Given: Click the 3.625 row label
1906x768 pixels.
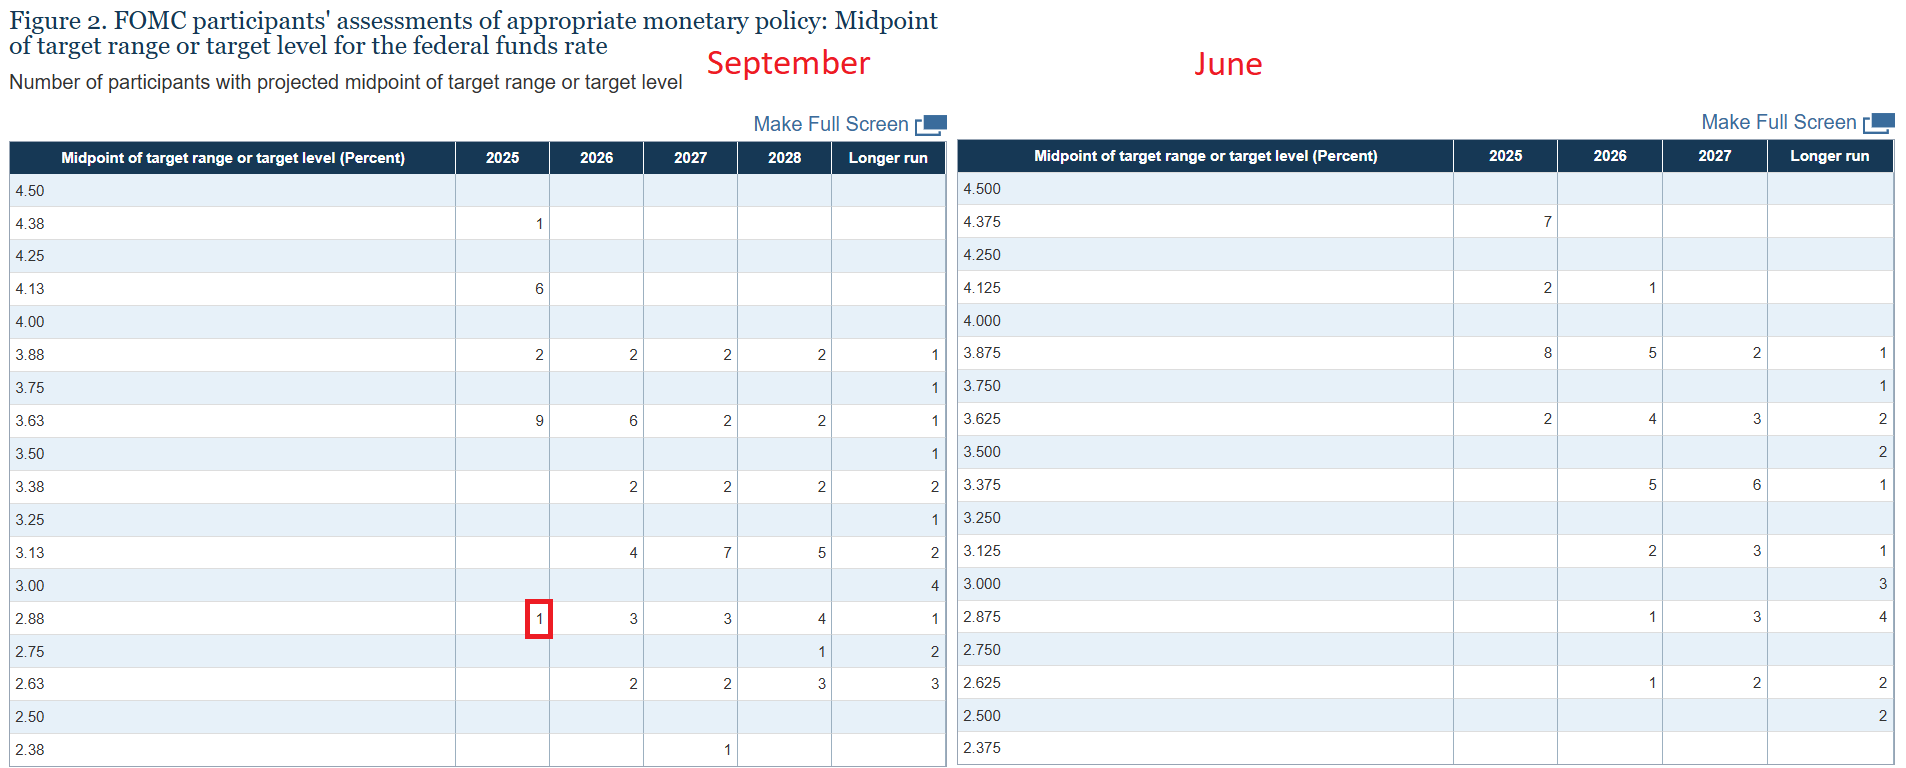Looking at the screenshot, I should click(x=982, y=419).
